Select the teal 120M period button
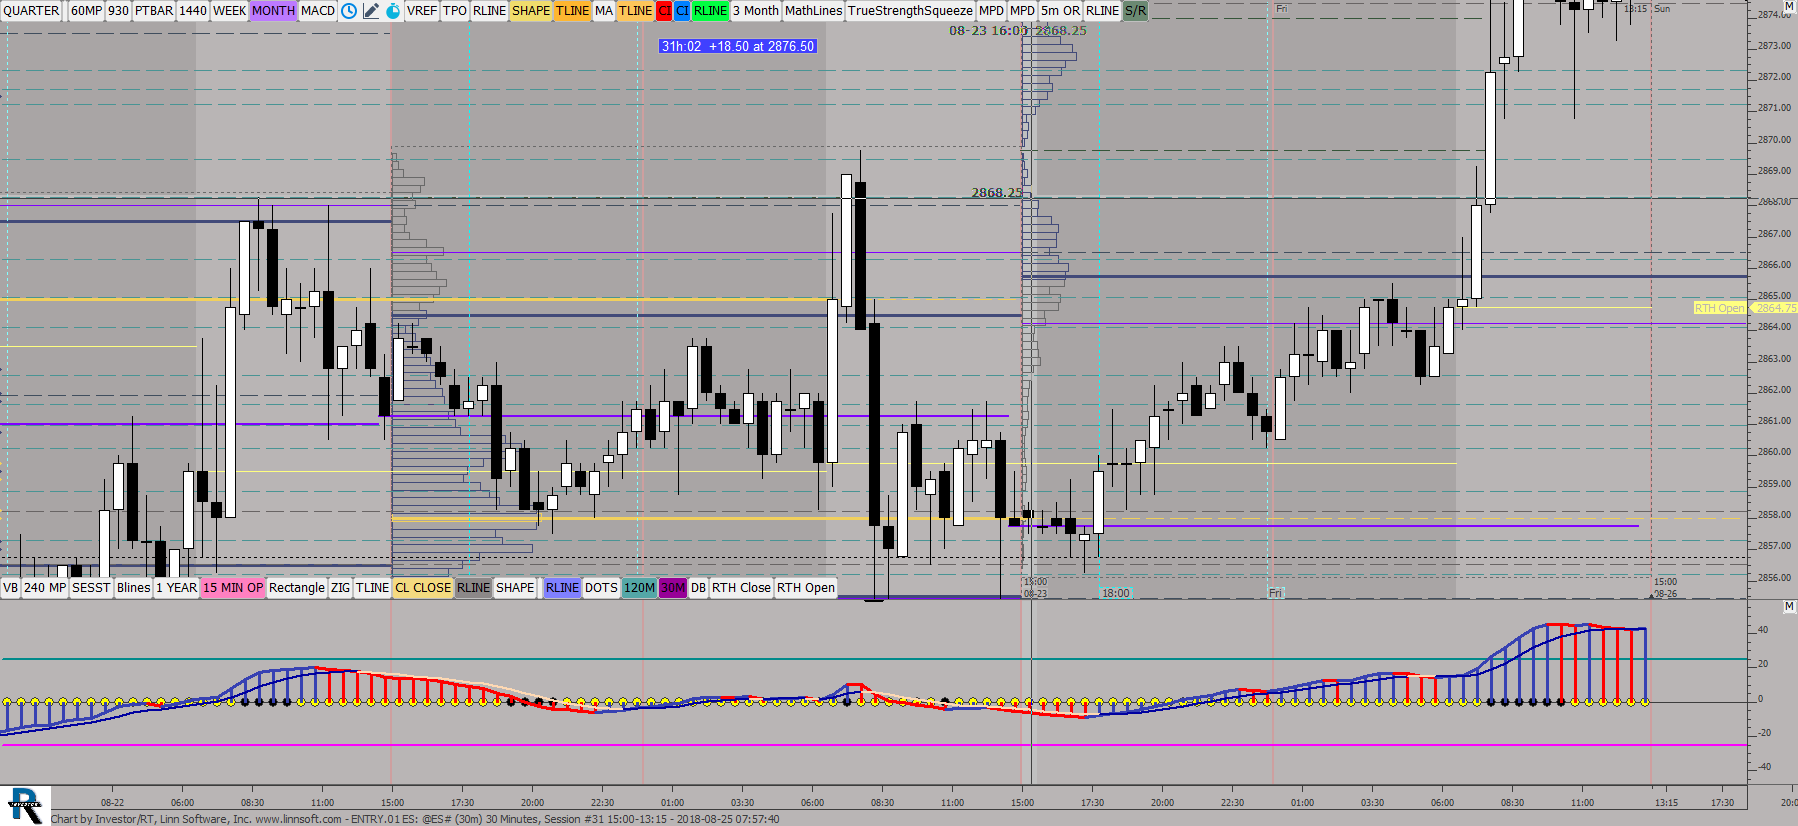This screenshot has width=1798, height=826. click(639, 588)
